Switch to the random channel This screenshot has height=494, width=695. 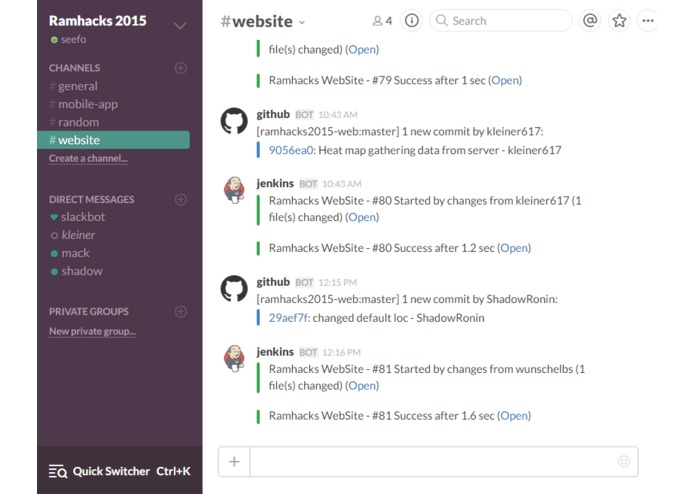pos(74,122)
